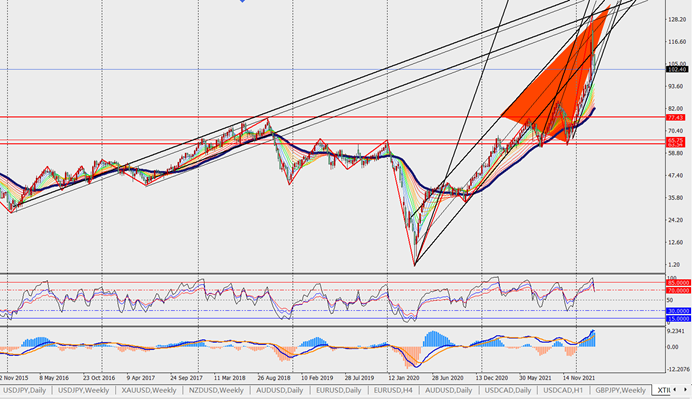This screenshot has width=692, height=399.
Task: Click the active XTI chart tab
Action: (663, 390)
